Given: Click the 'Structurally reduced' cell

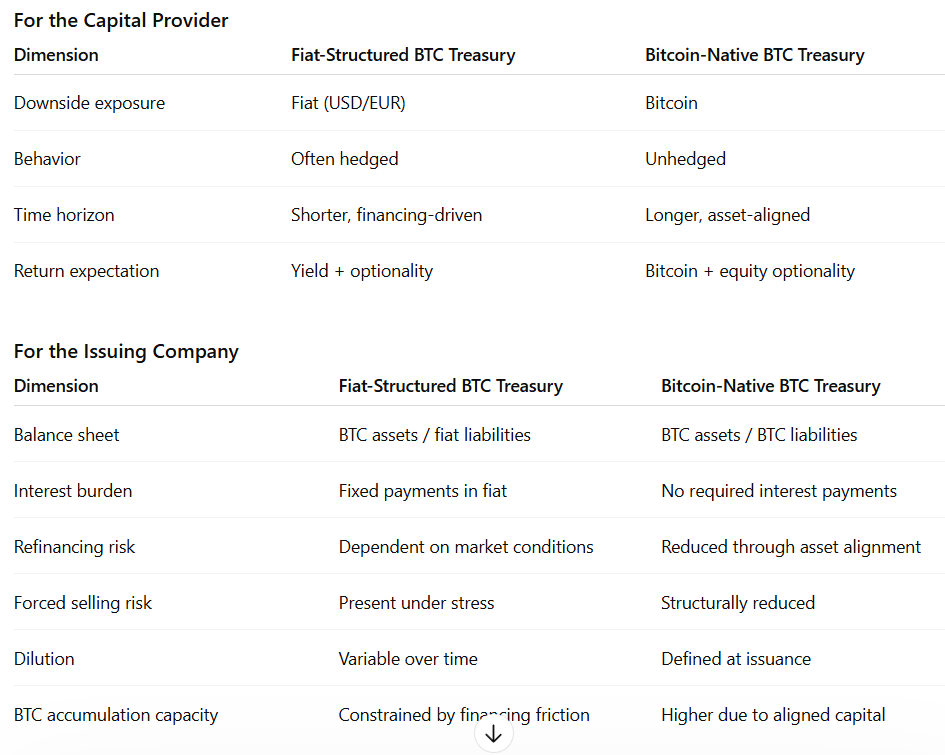Looking at the screenshot, I should point(738,603).
